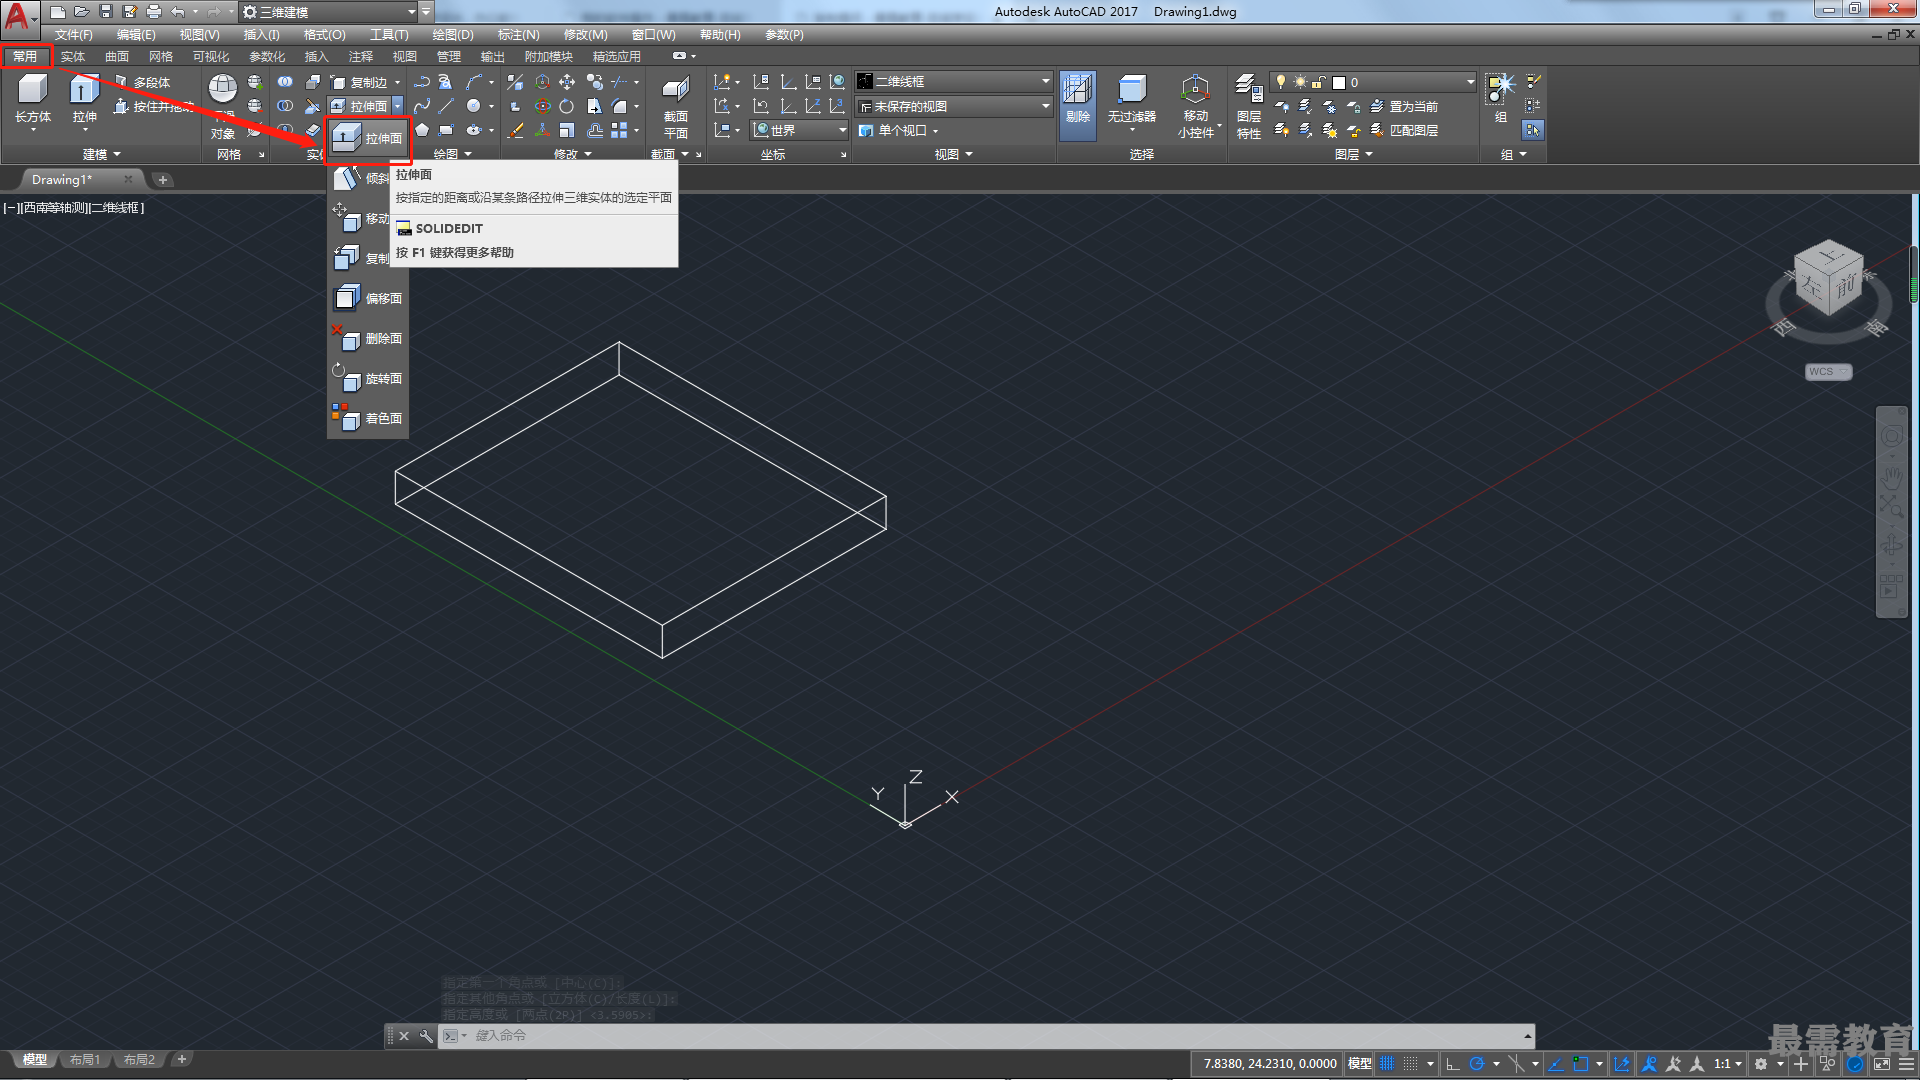Add a new drawing tab with plus button
Viewport: 1920px width, 1080px height.
coord(162,180)
